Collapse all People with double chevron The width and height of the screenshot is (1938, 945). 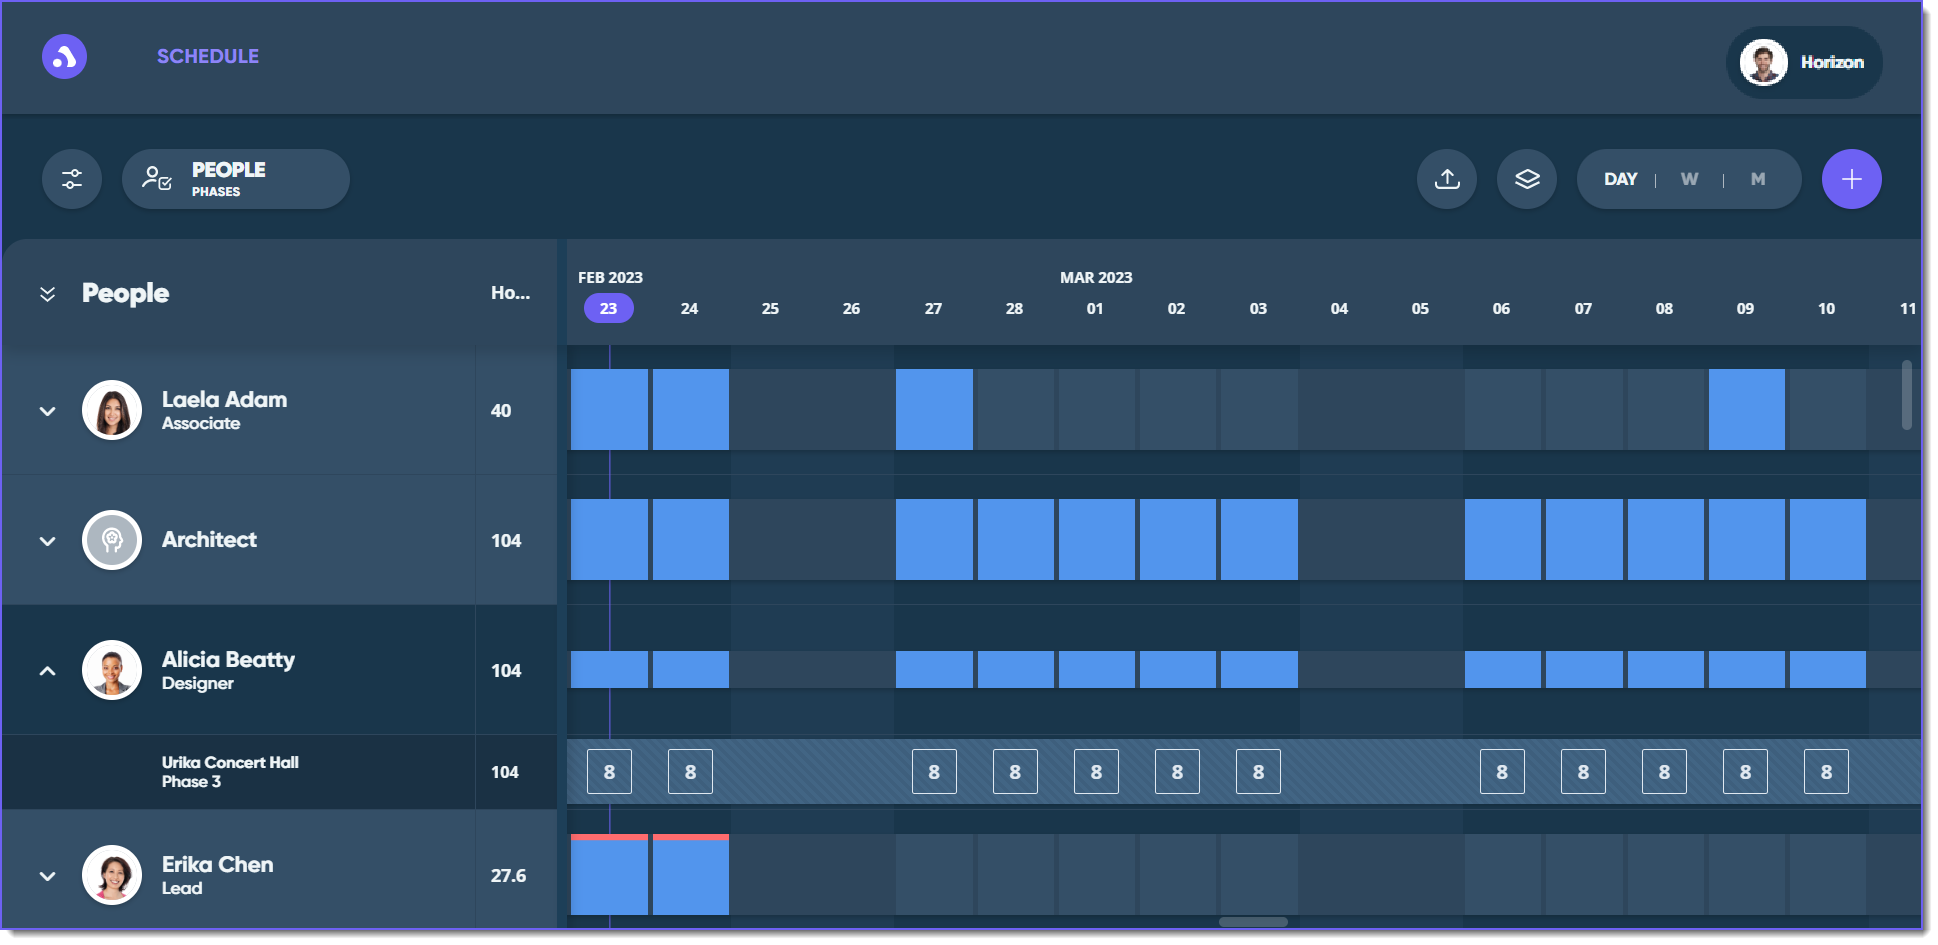(x=47, y=294)
